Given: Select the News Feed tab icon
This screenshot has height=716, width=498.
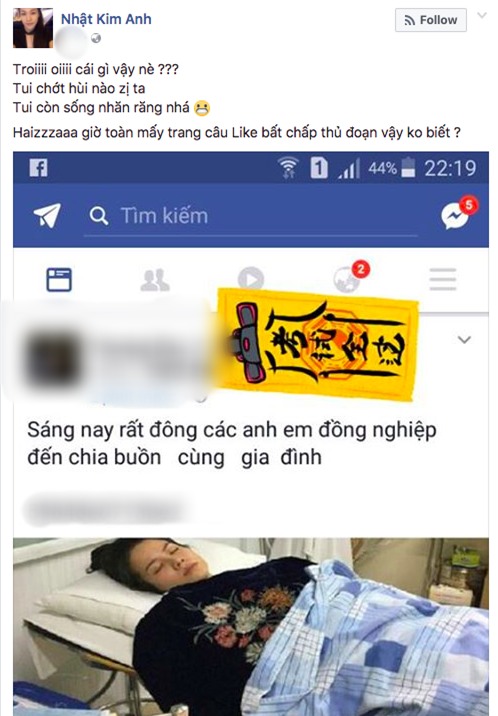Looking at the screenshot, I should coord(59,280).
